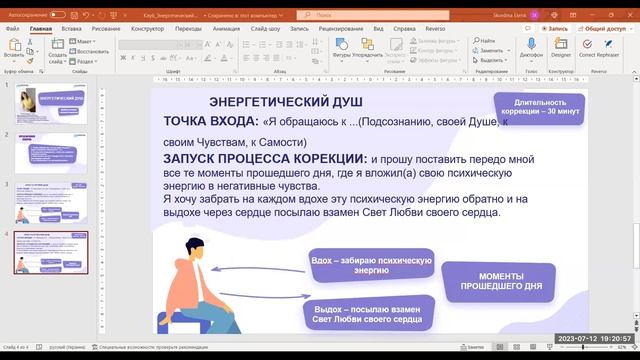Expand the Создать слайд dropdown arrow
Viewport: 640px width, 360px height.
(65, 62)
